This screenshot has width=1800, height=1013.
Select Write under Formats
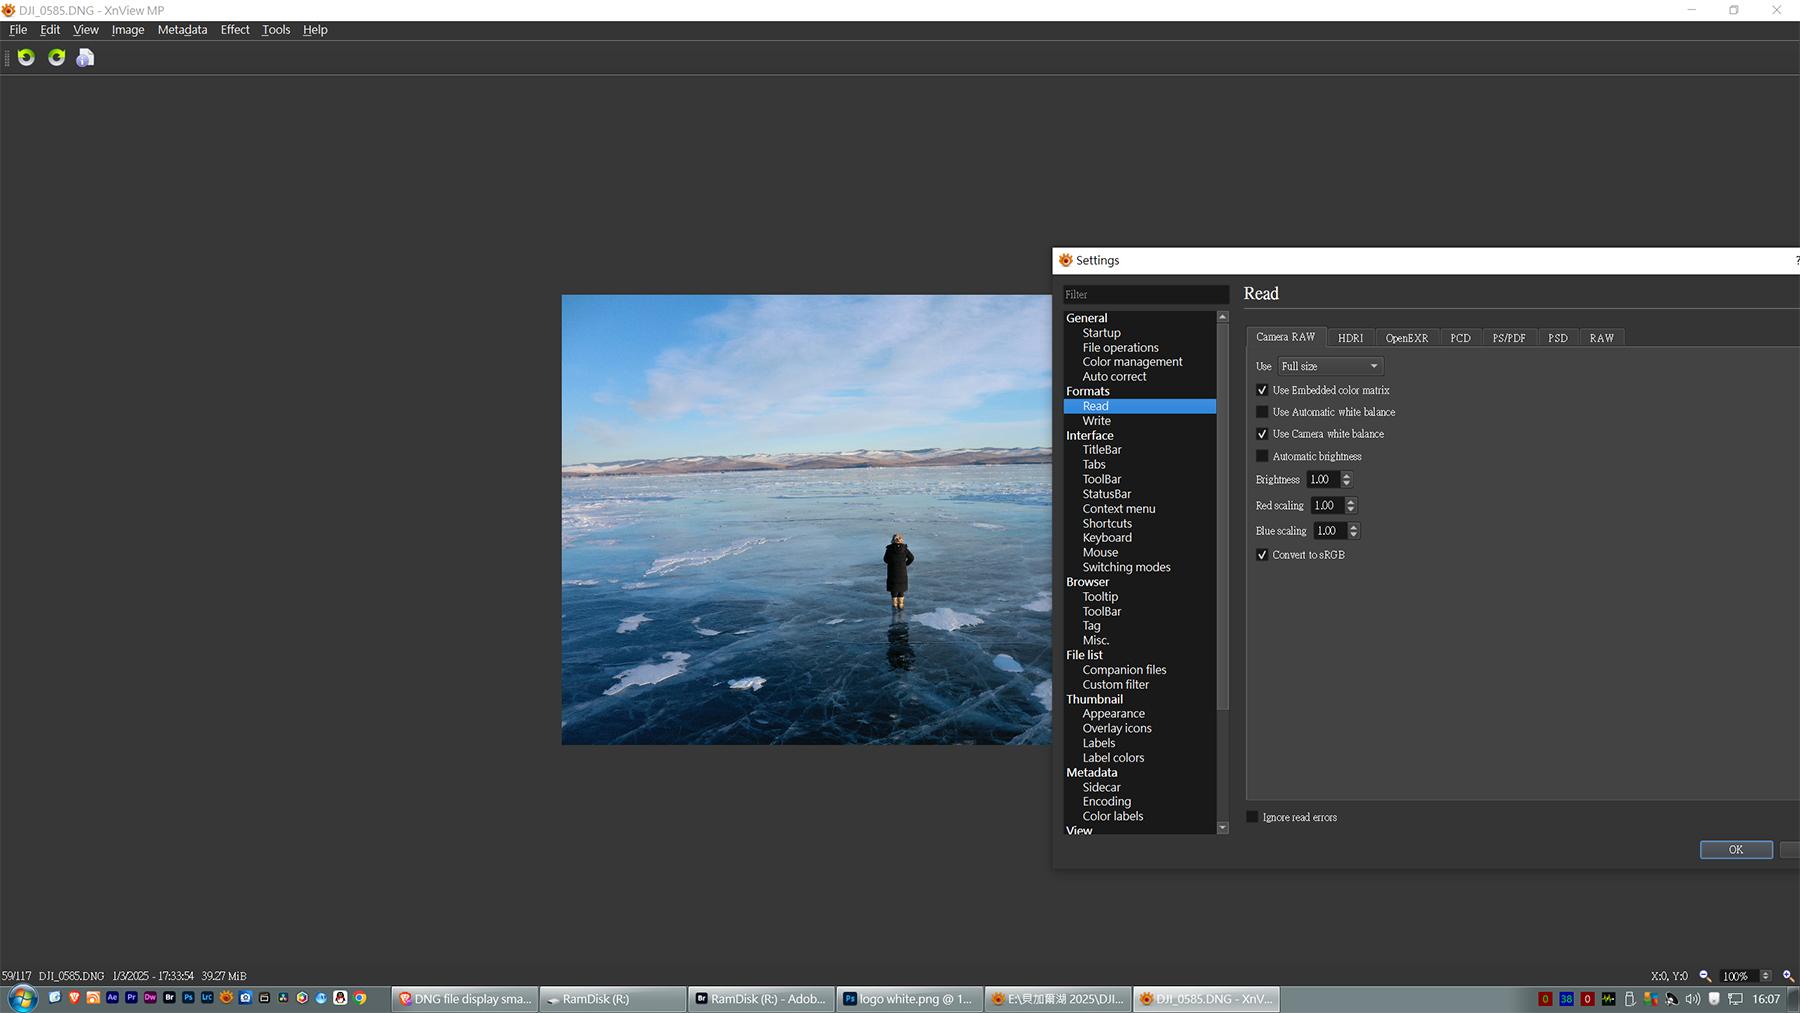[1096, 421]
